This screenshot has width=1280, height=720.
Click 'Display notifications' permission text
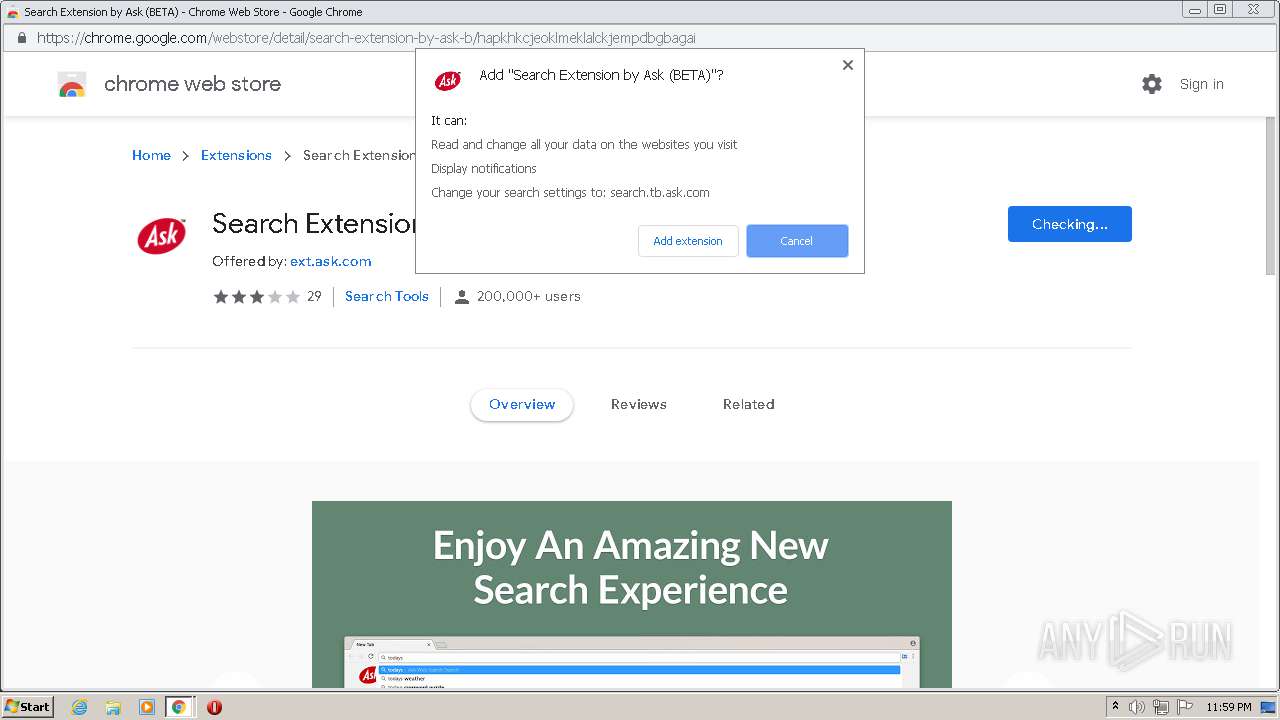pos(484,168)
